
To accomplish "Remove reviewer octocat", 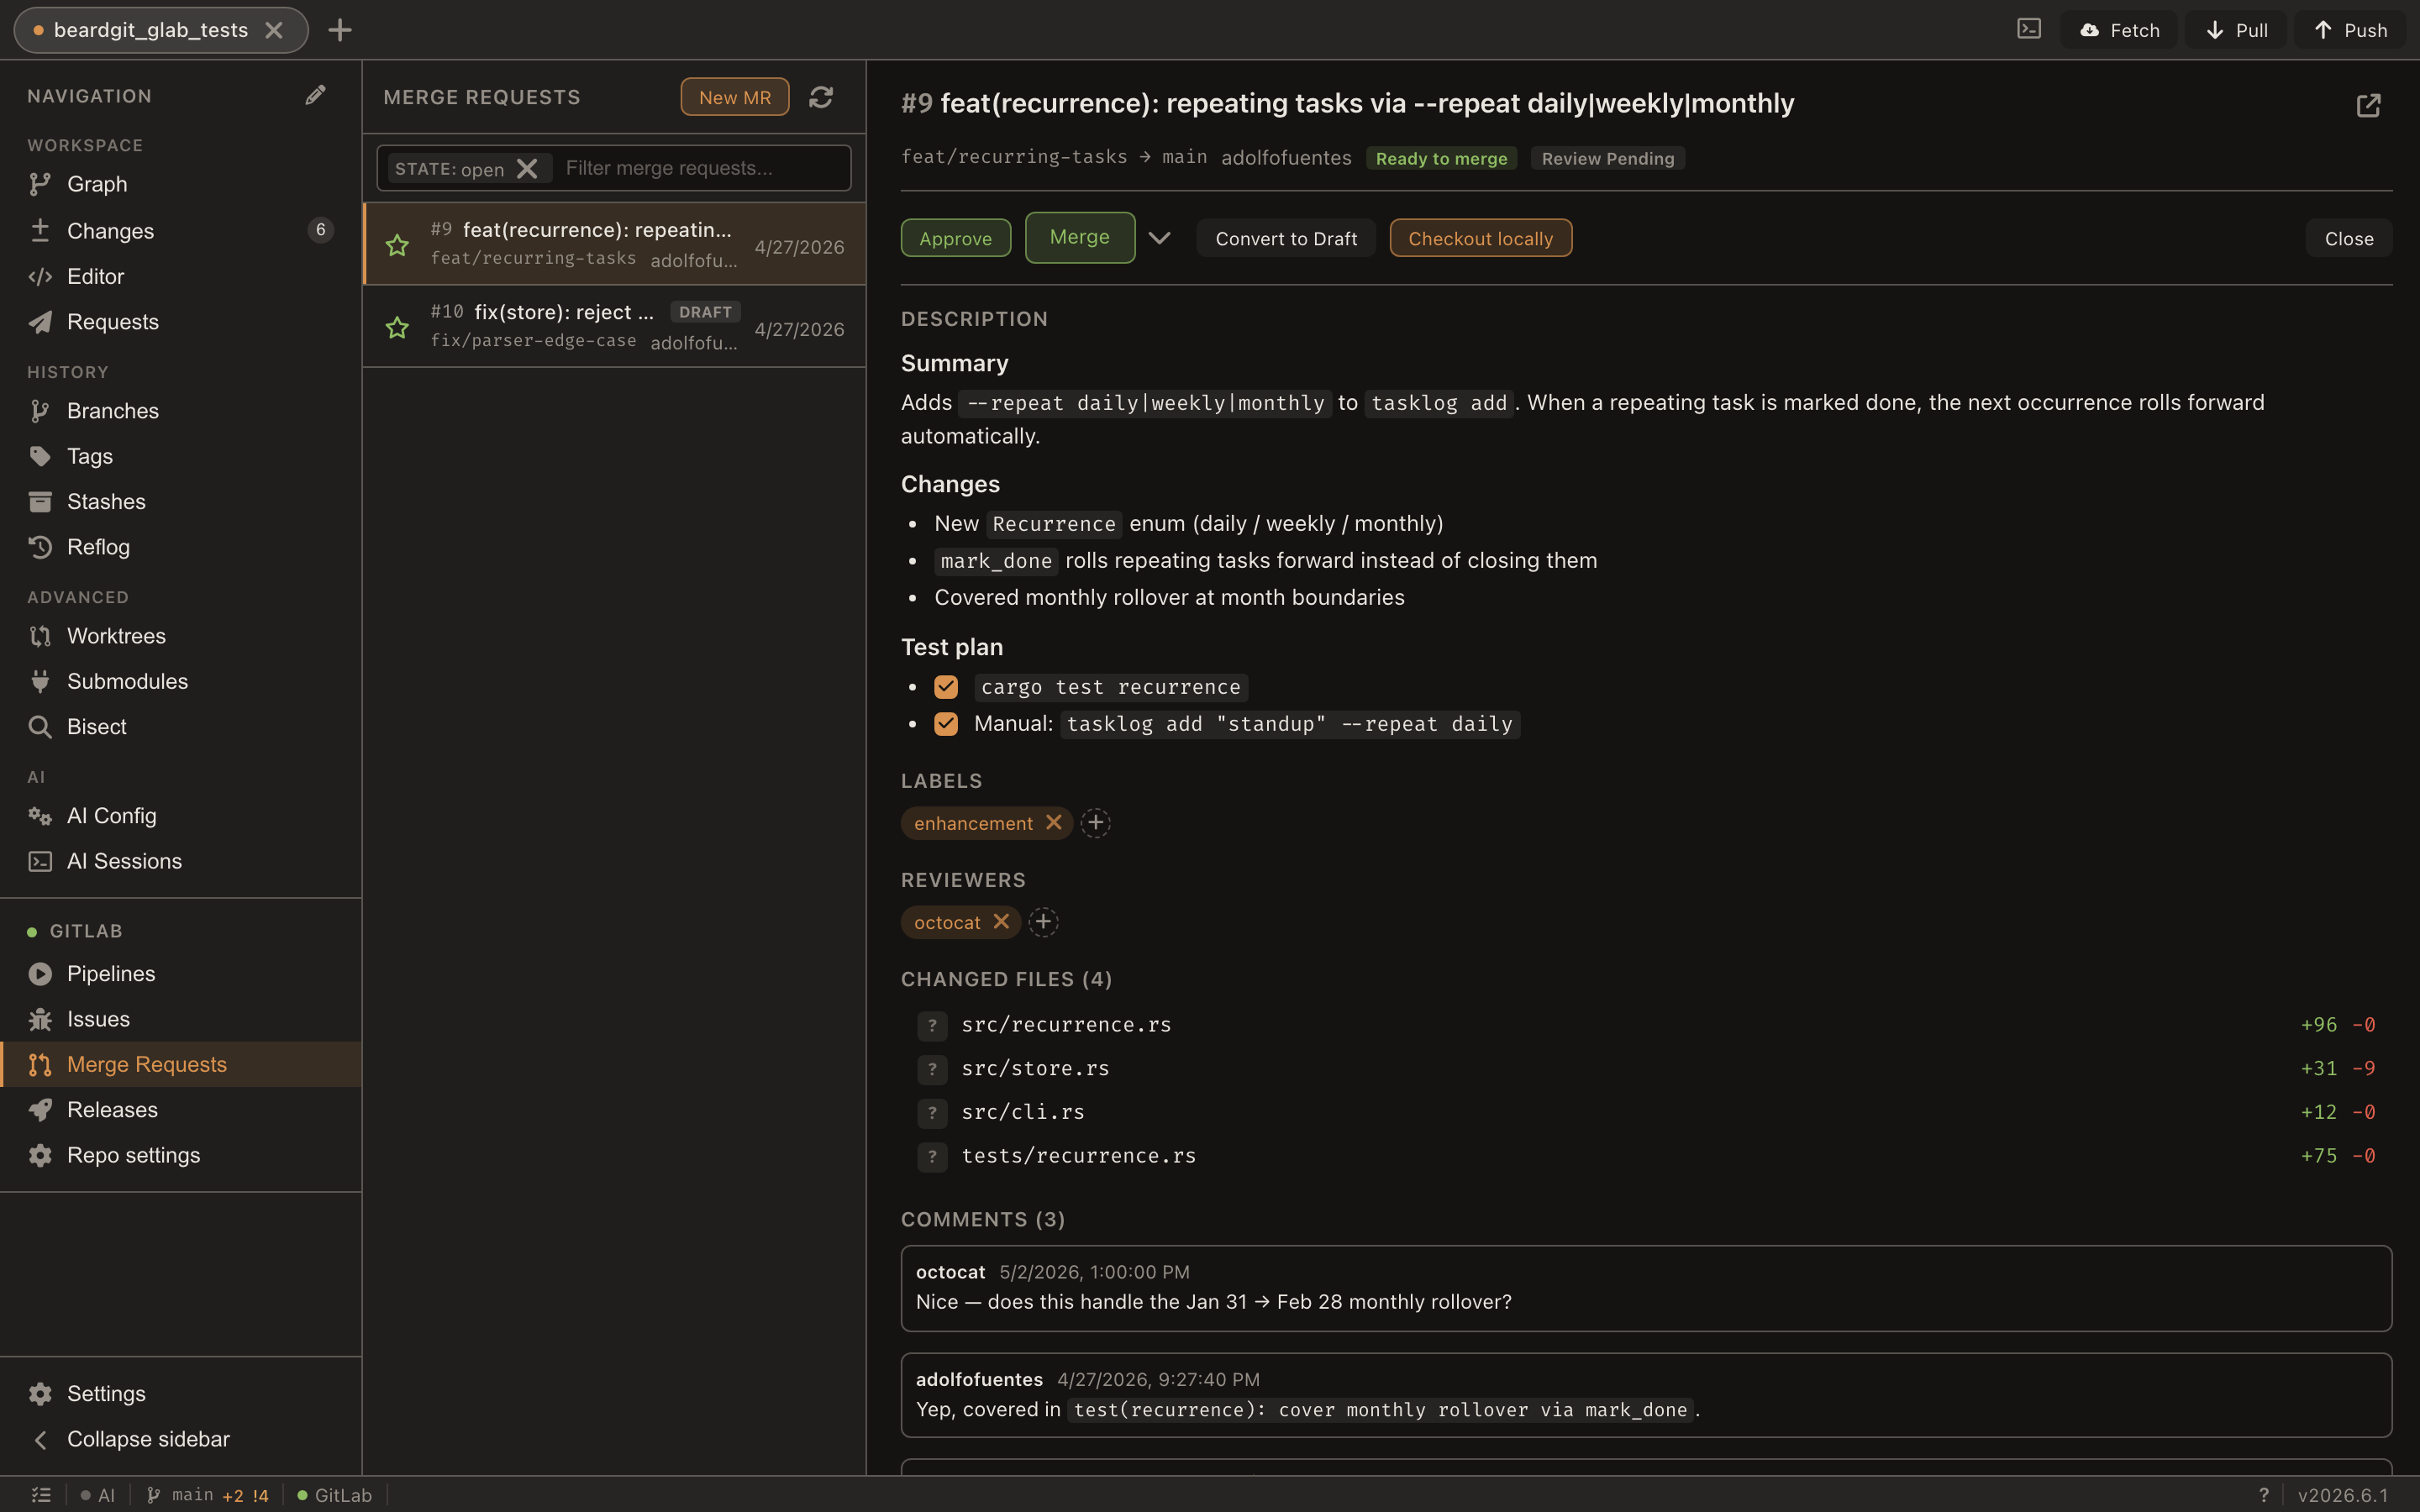I will click(x=1001, y=921).
